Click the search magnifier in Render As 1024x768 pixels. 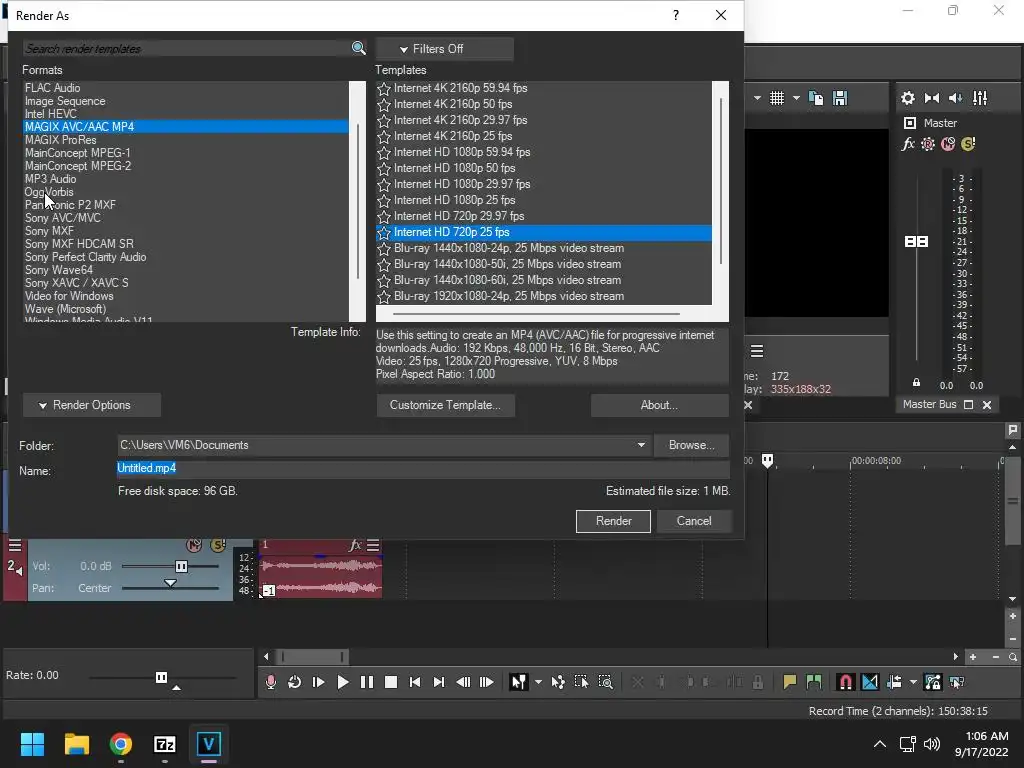coord(358,48)
